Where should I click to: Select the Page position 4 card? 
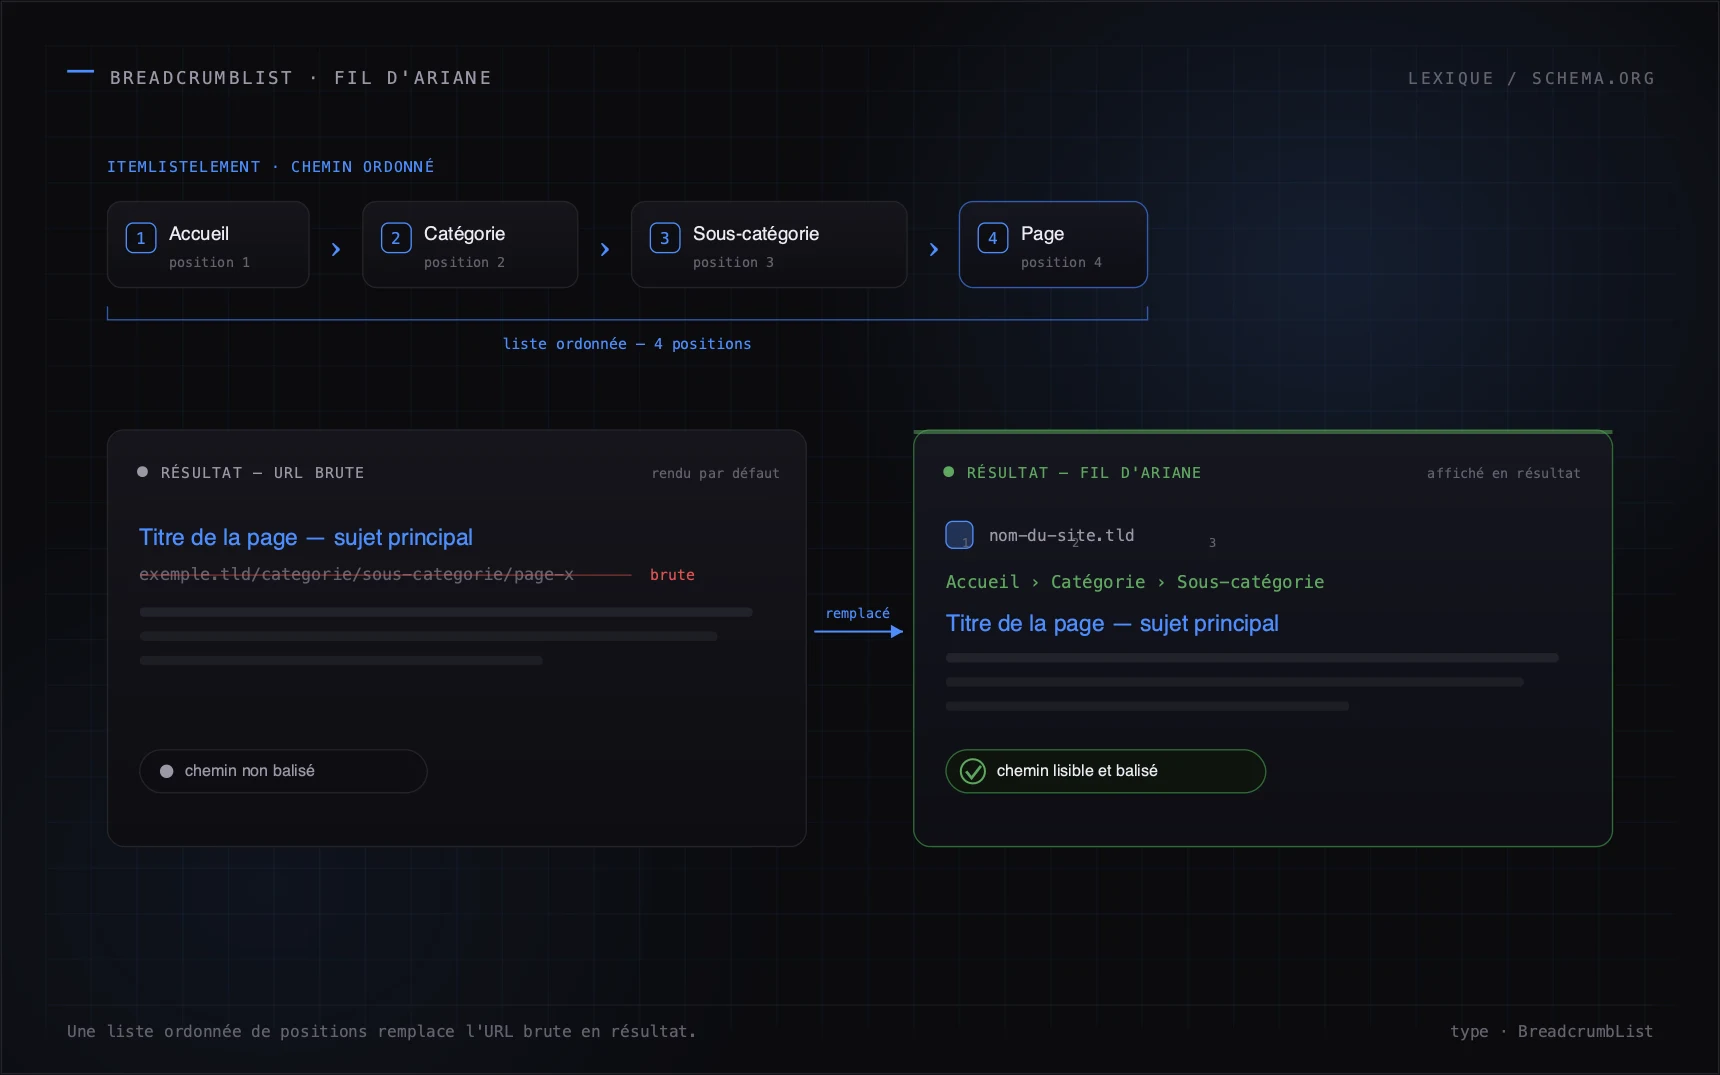[1053, 245]
